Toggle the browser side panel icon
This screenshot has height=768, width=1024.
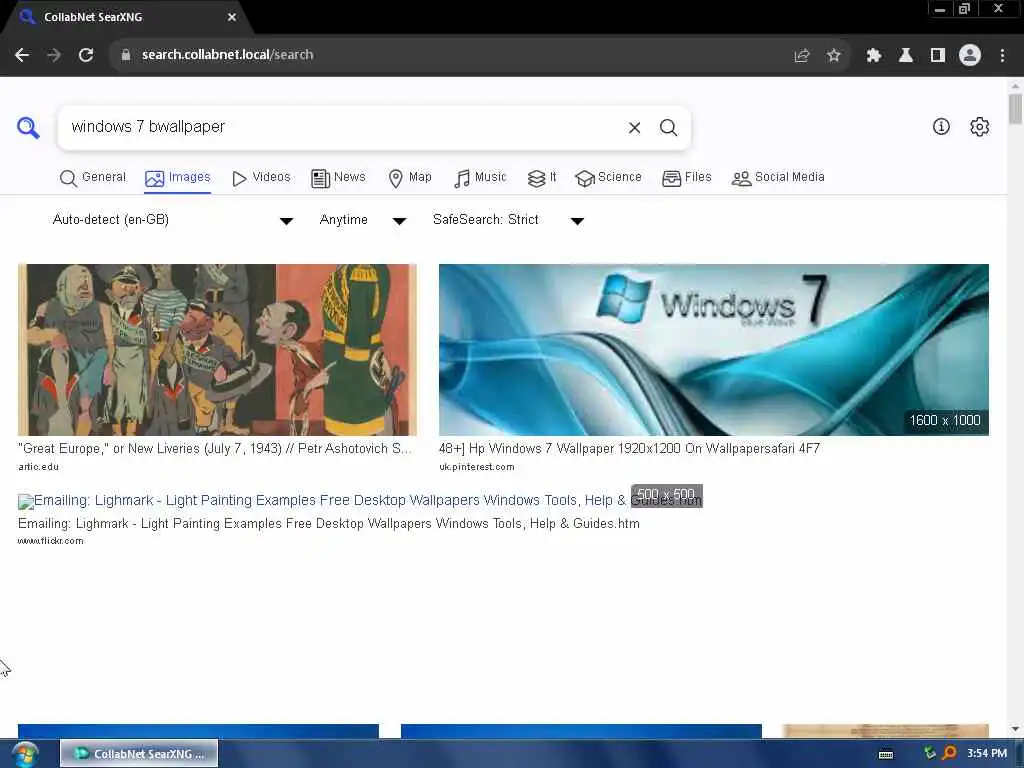click(938, 56)
